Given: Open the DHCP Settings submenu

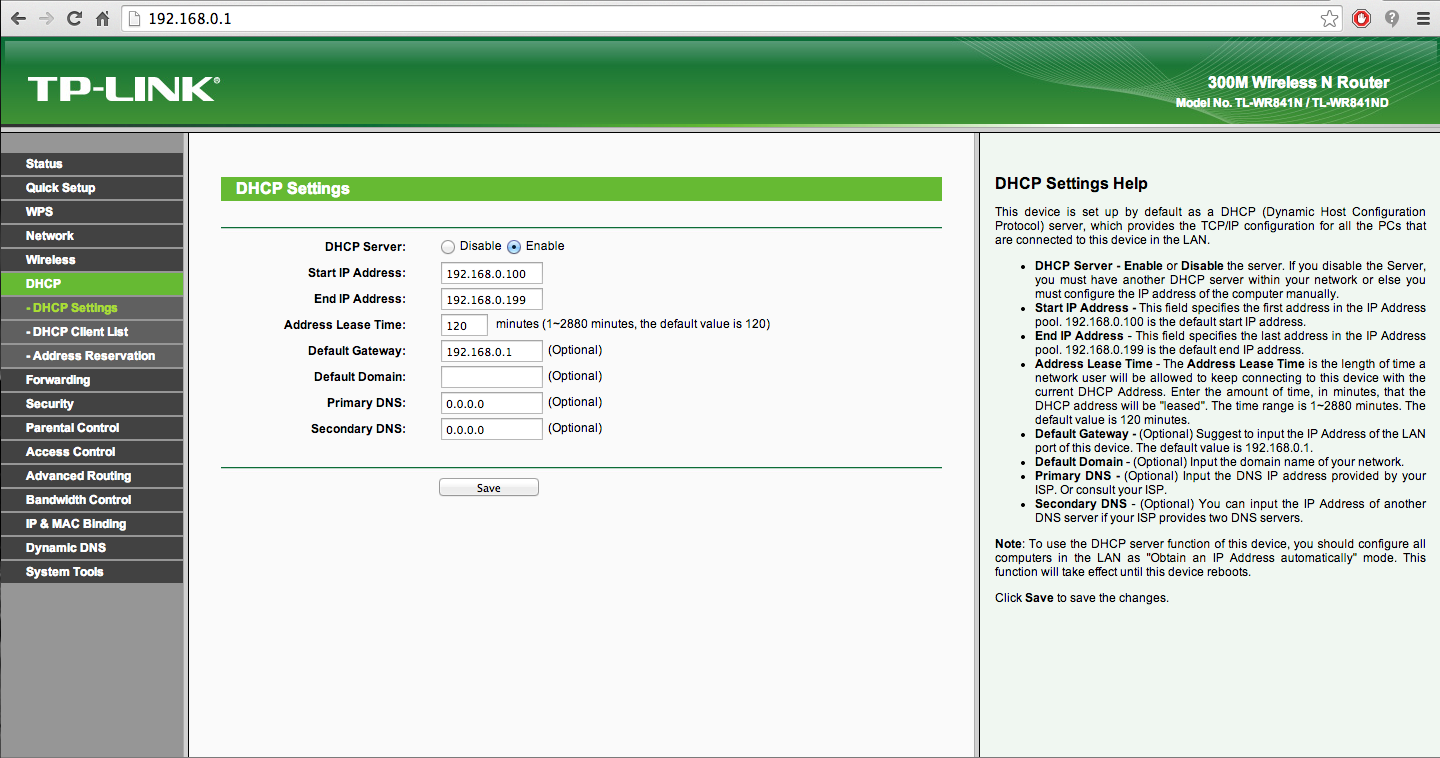Looking at the screenshot, I should 92,308.
